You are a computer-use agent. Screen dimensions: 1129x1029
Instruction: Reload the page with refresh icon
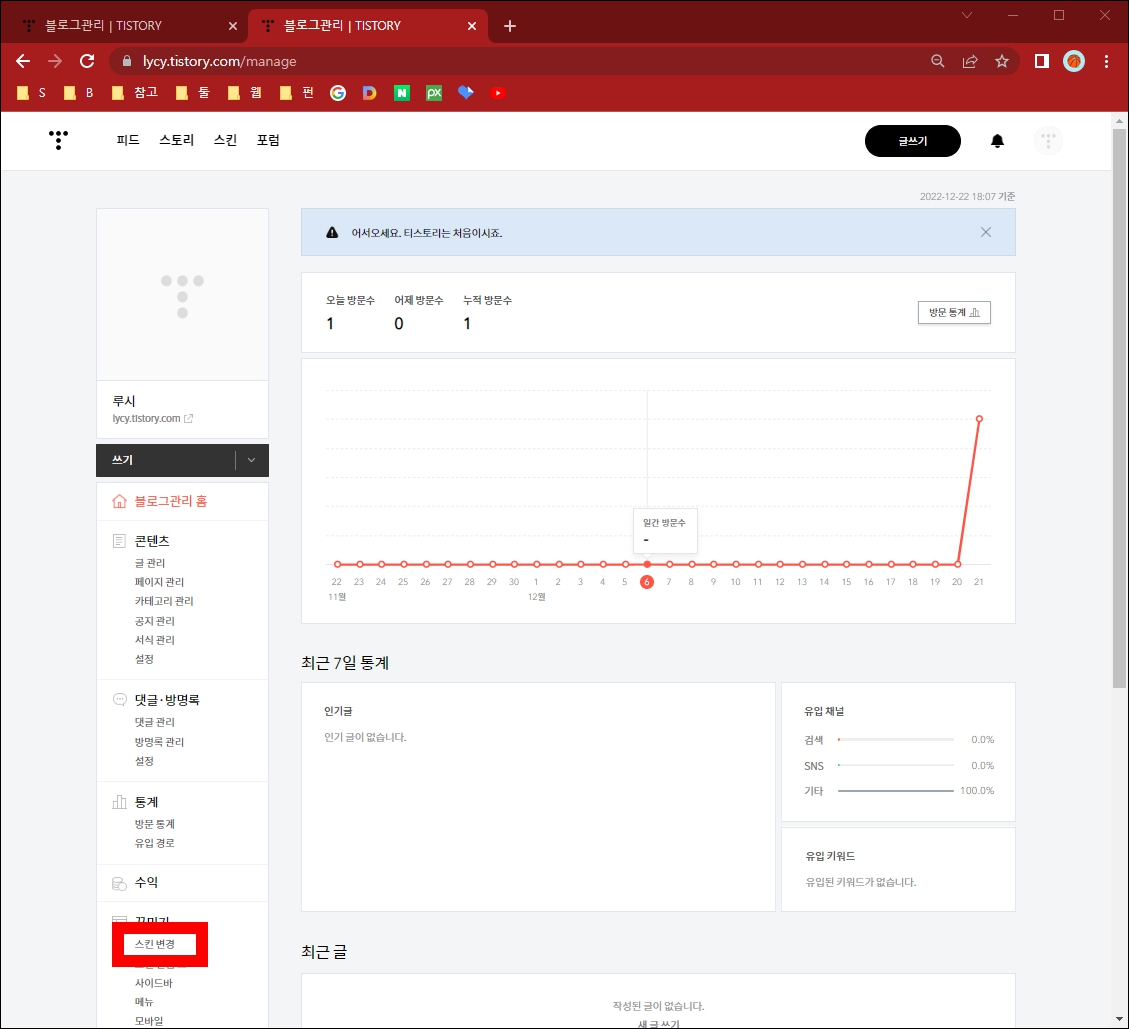(87, 61)
